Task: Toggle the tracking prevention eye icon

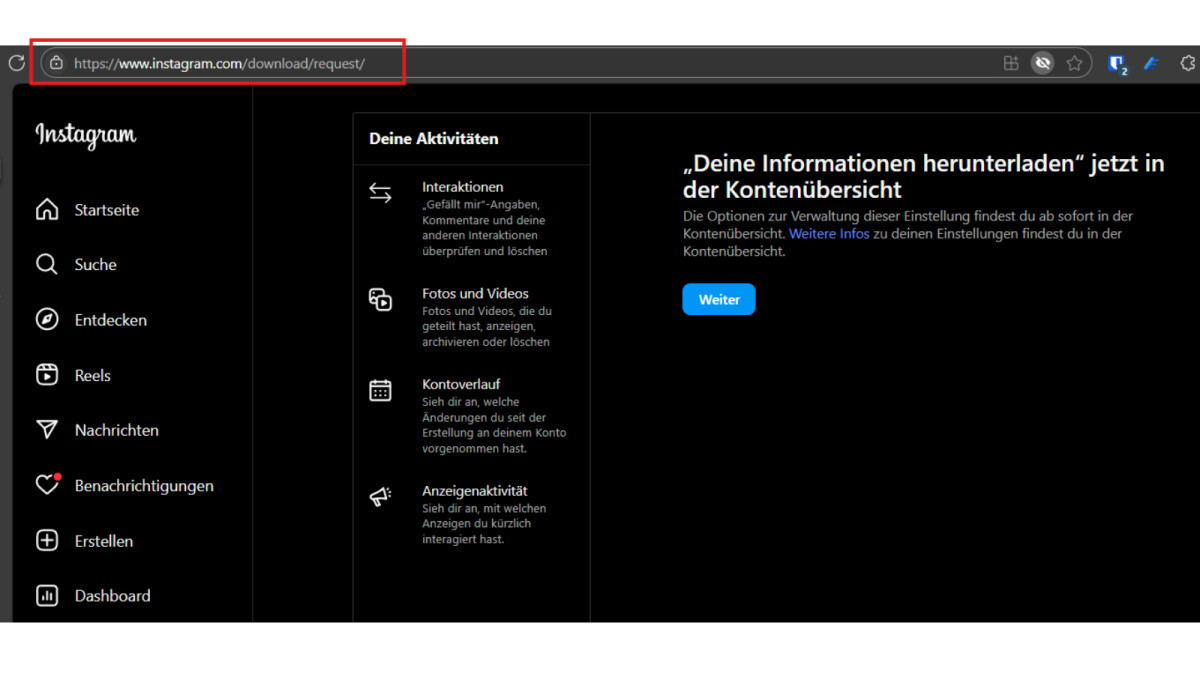Action: click(1042, 64)
